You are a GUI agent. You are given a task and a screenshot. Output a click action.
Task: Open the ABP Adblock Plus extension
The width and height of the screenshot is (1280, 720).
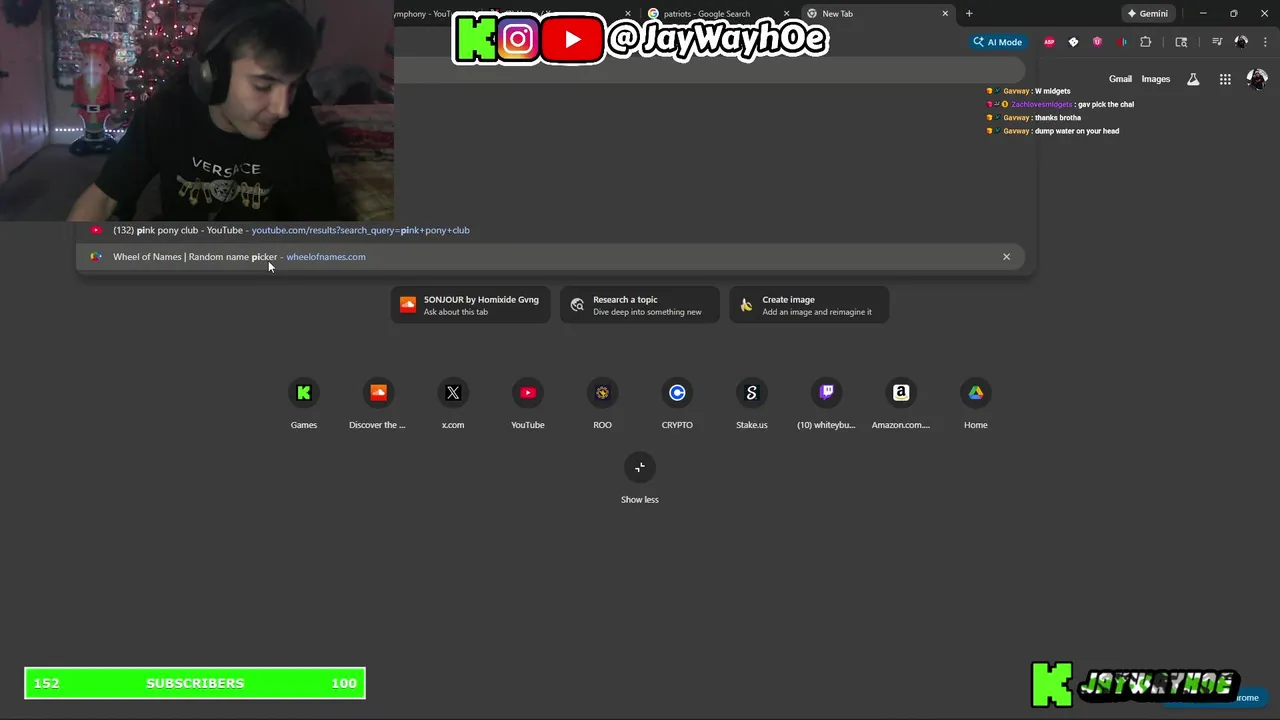tap(1049, 42)
